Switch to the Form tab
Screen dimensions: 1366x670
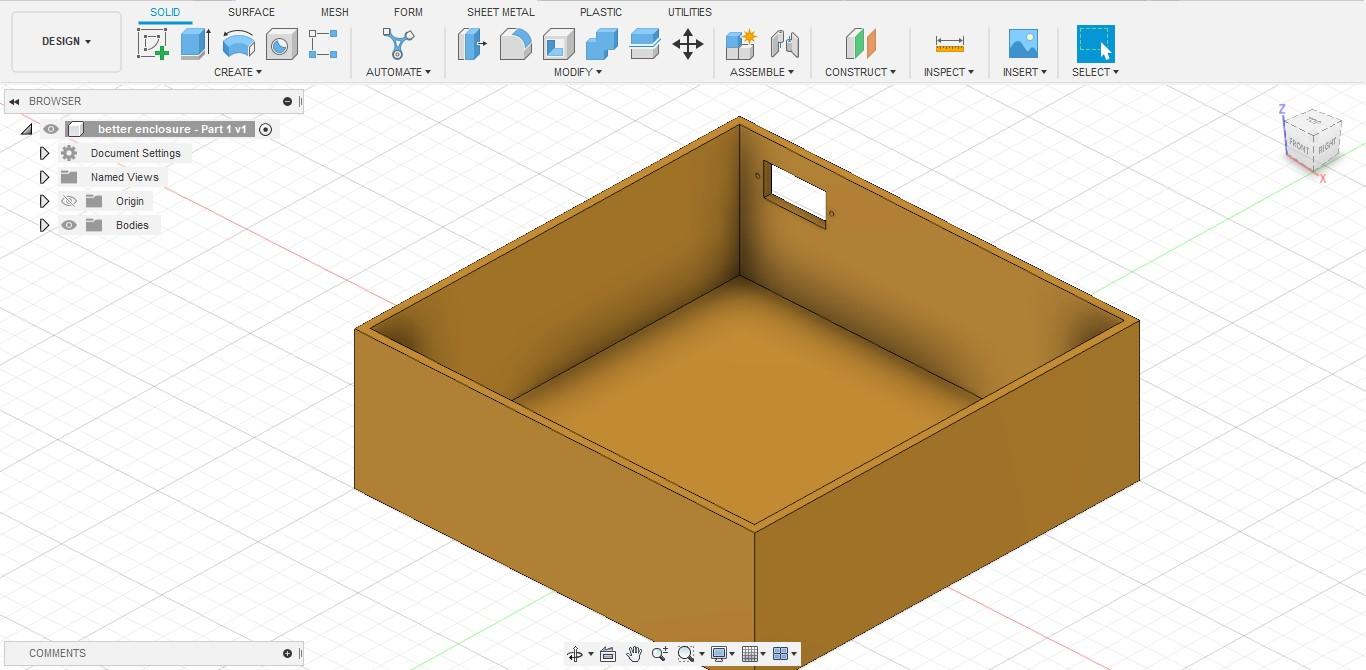408,12
